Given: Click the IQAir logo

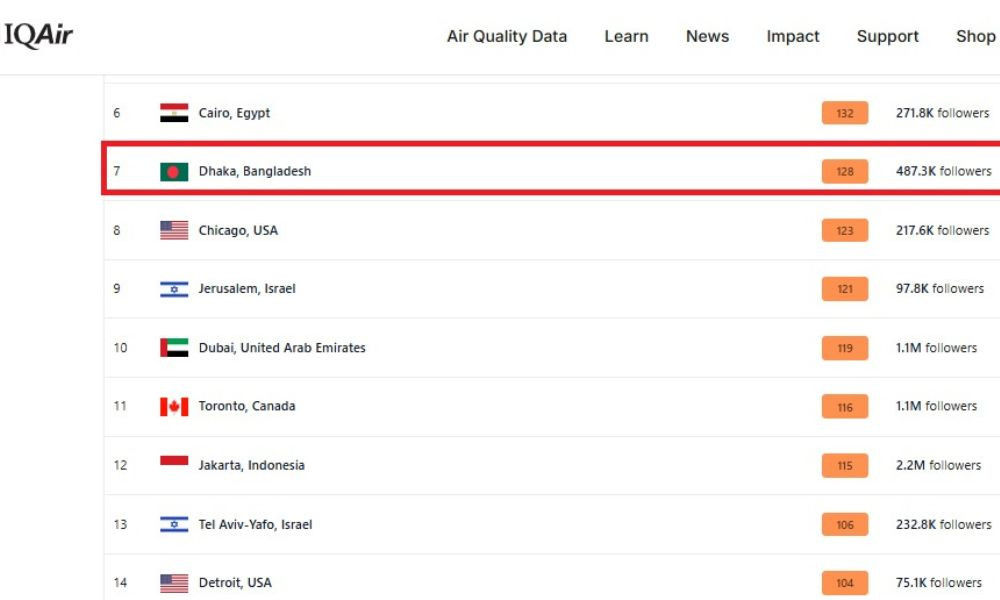Looking at the screenshot, I should click(x=38, y=36).
